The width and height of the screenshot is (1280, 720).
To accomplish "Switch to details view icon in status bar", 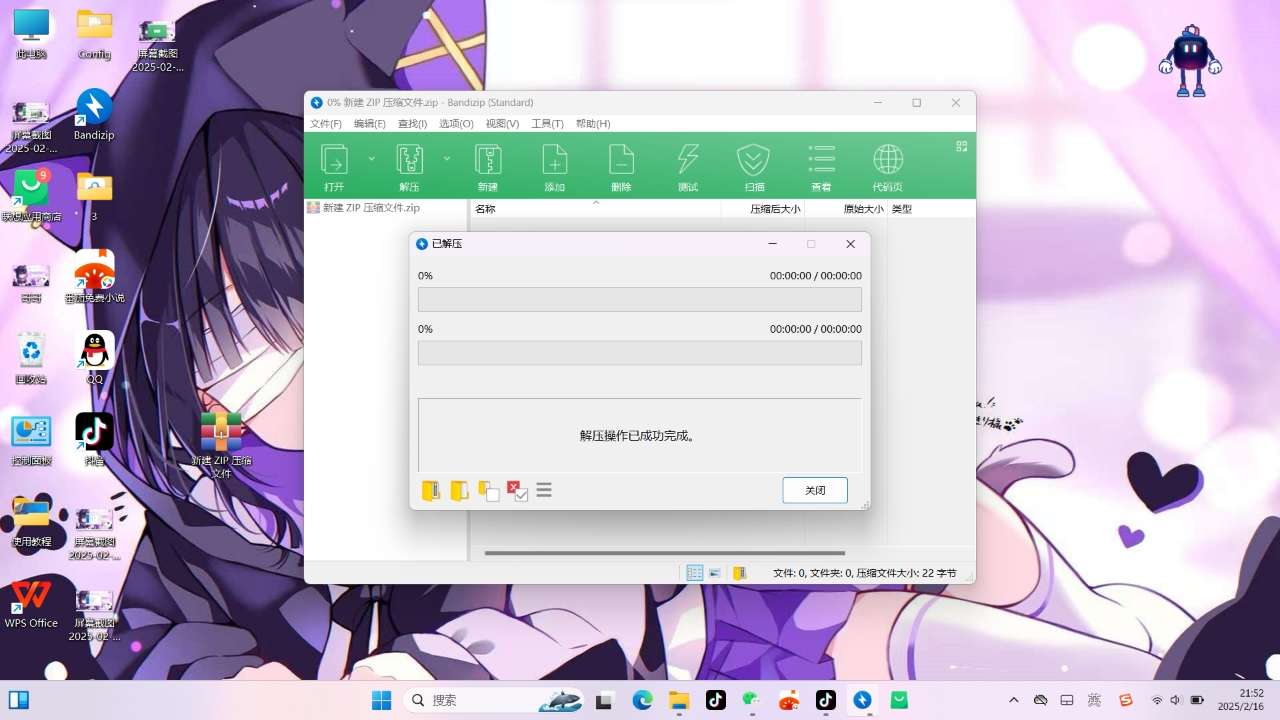I will 695,573.
